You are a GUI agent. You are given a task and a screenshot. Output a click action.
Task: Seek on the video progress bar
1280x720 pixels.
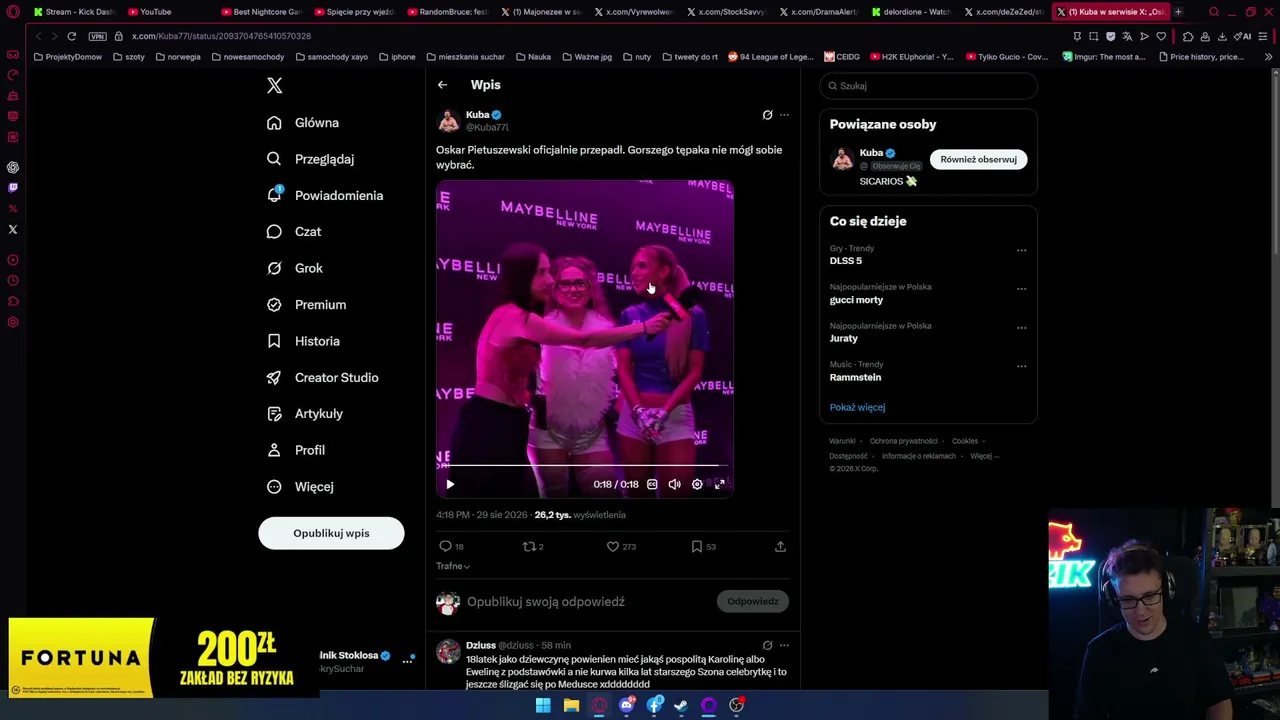pos(584,466)
